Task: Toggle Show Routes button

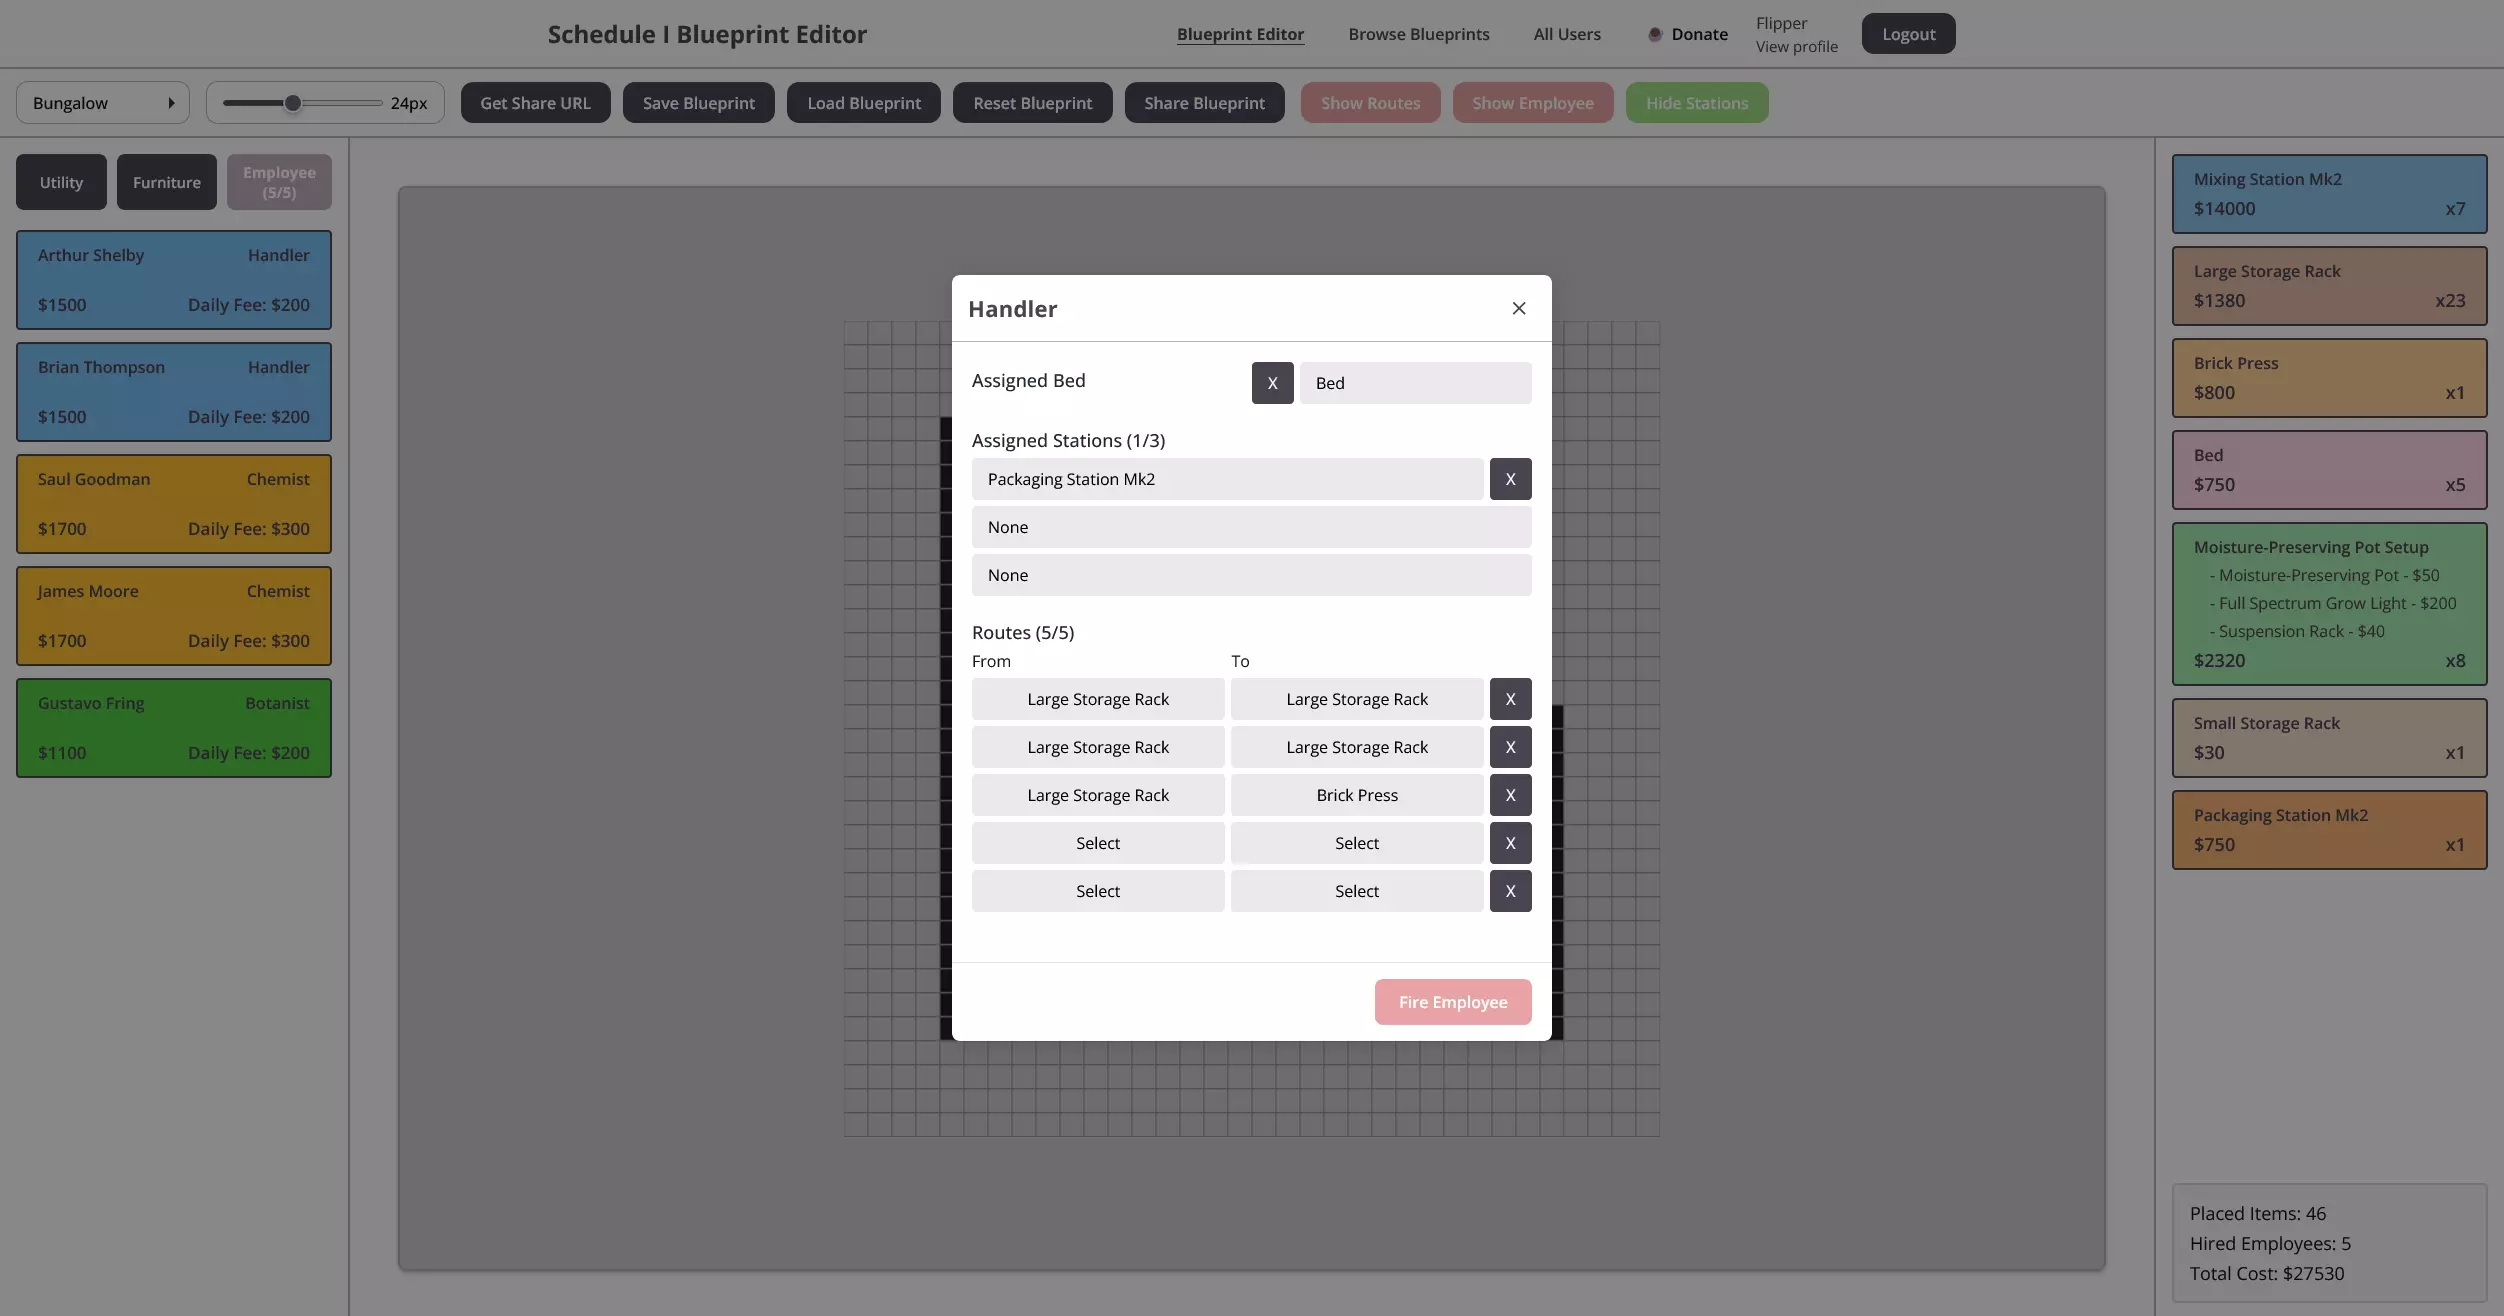Action: (1370, 103)
